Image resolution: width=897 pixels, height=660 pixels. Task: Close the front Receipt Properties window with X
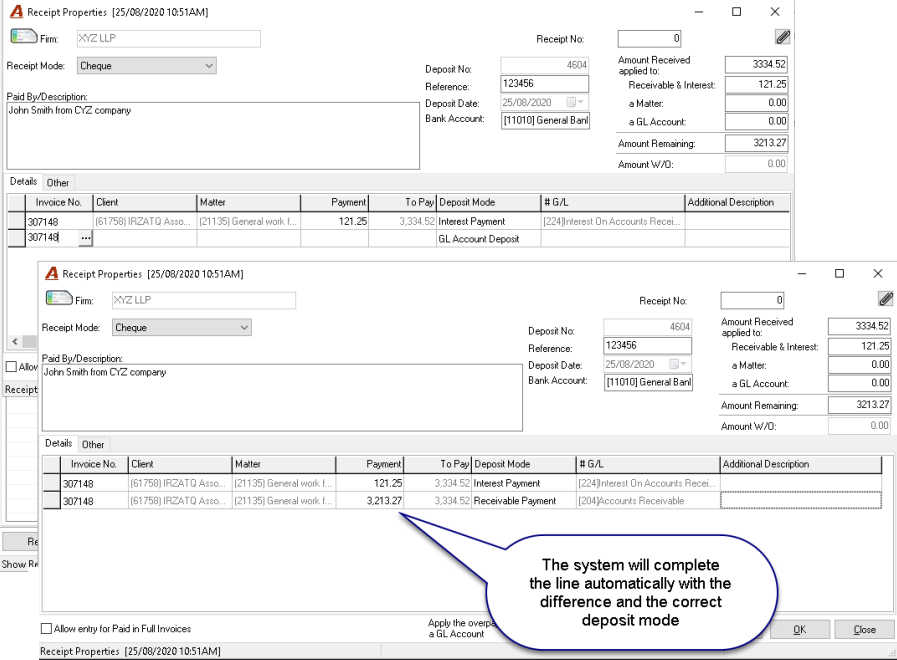pos(878,273)
